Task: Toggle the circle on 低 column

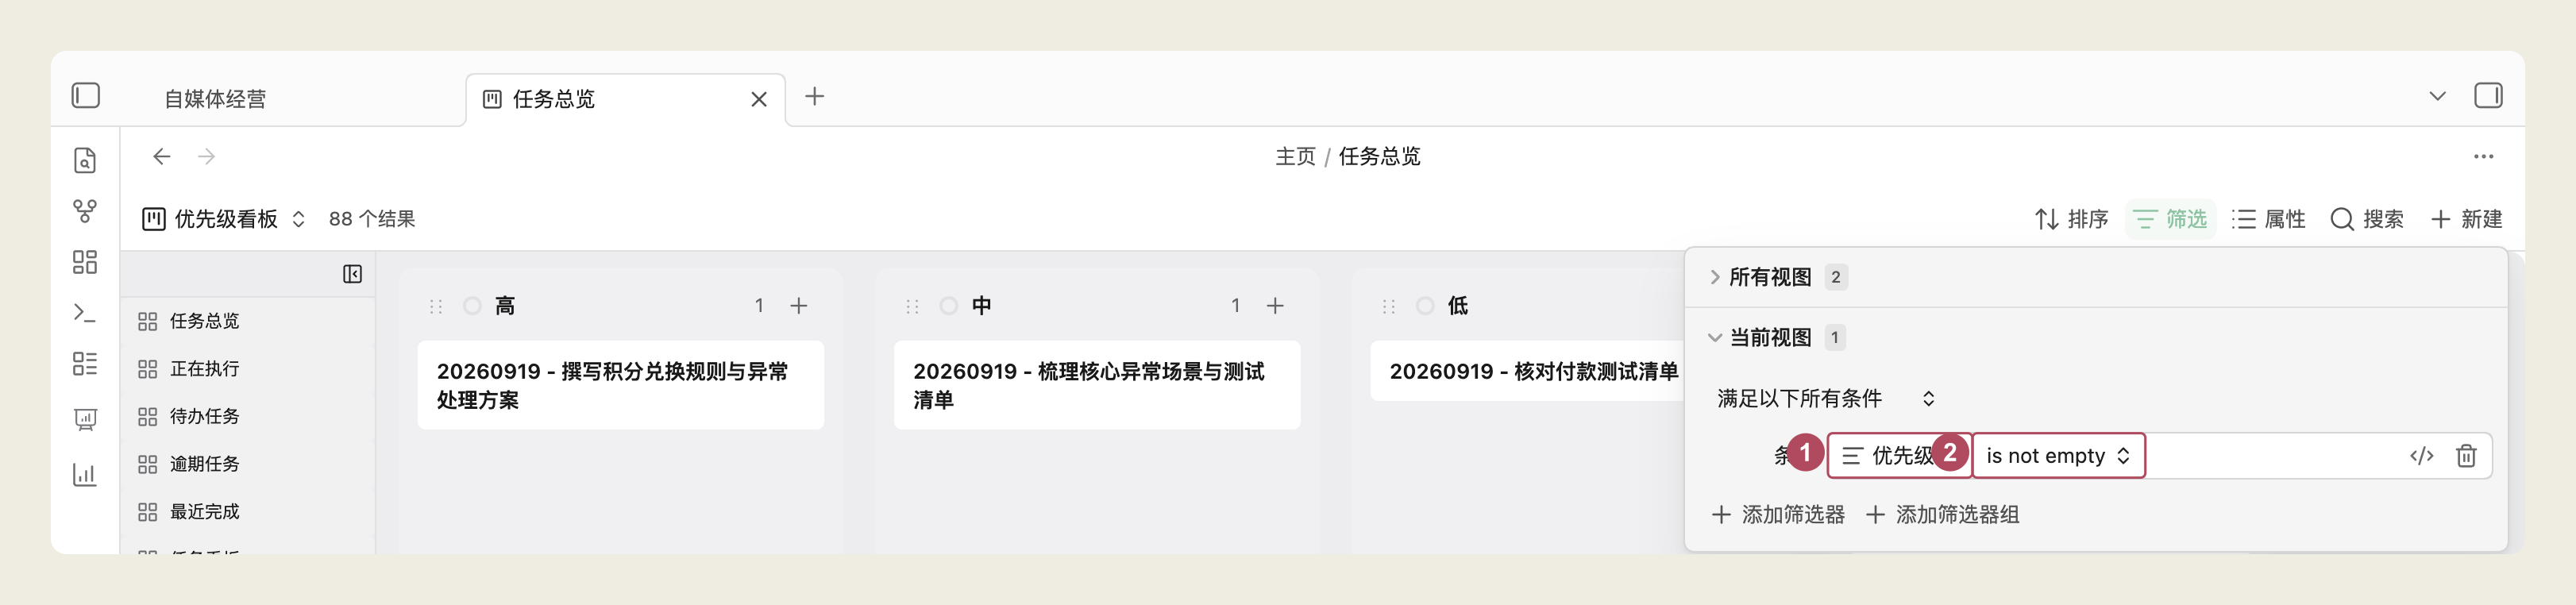Action: (x=1425, y=306)
